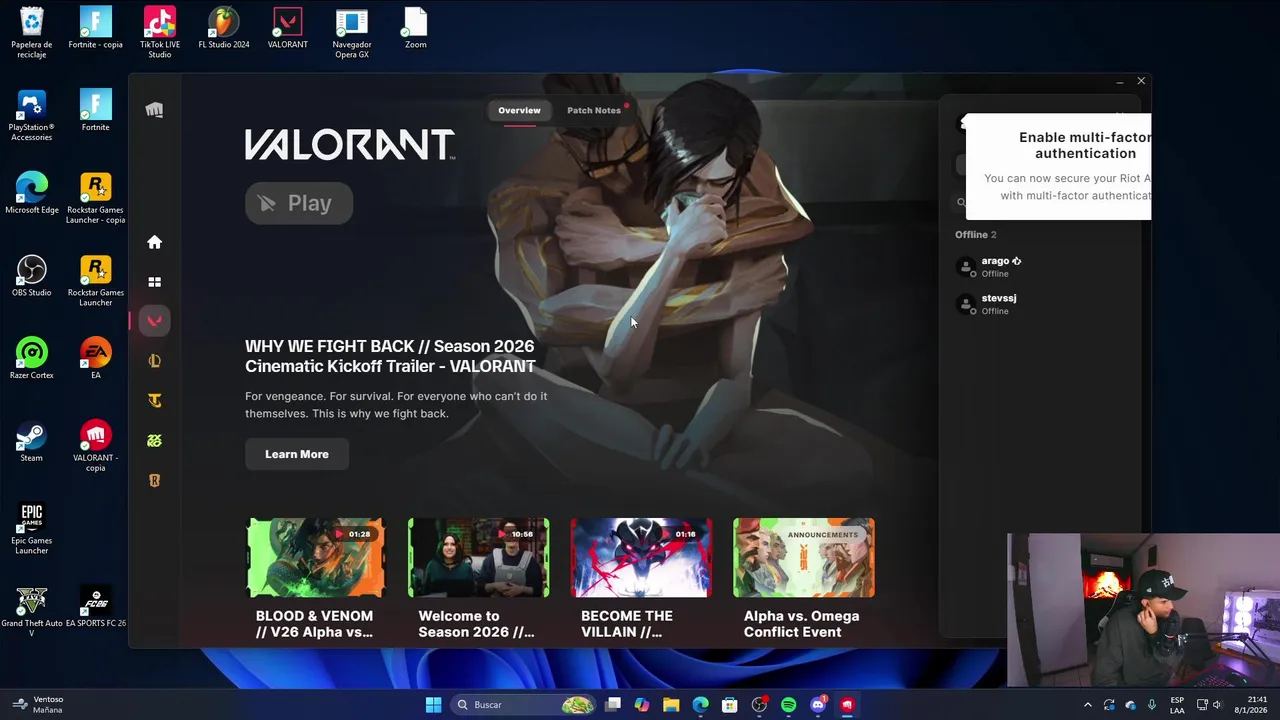Open the Fortnite - copia desktop shortcut

[96, 28]
